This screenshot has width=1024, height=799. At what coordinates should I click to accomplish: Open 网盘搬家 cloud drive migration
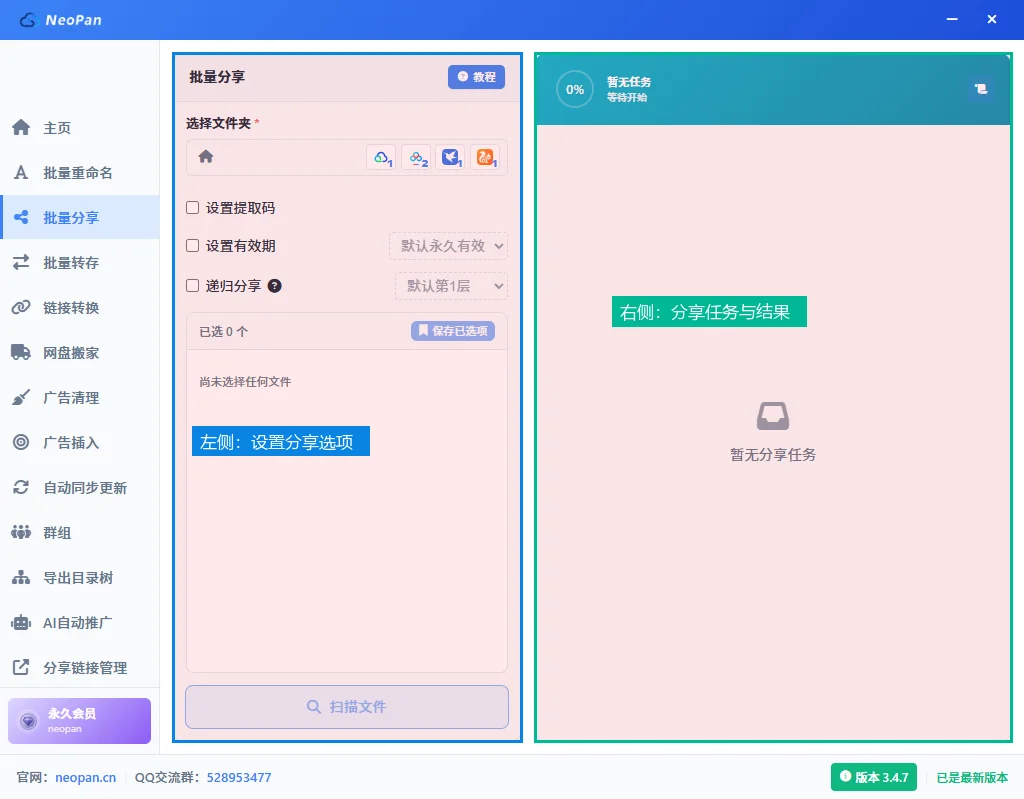point(80,353)
